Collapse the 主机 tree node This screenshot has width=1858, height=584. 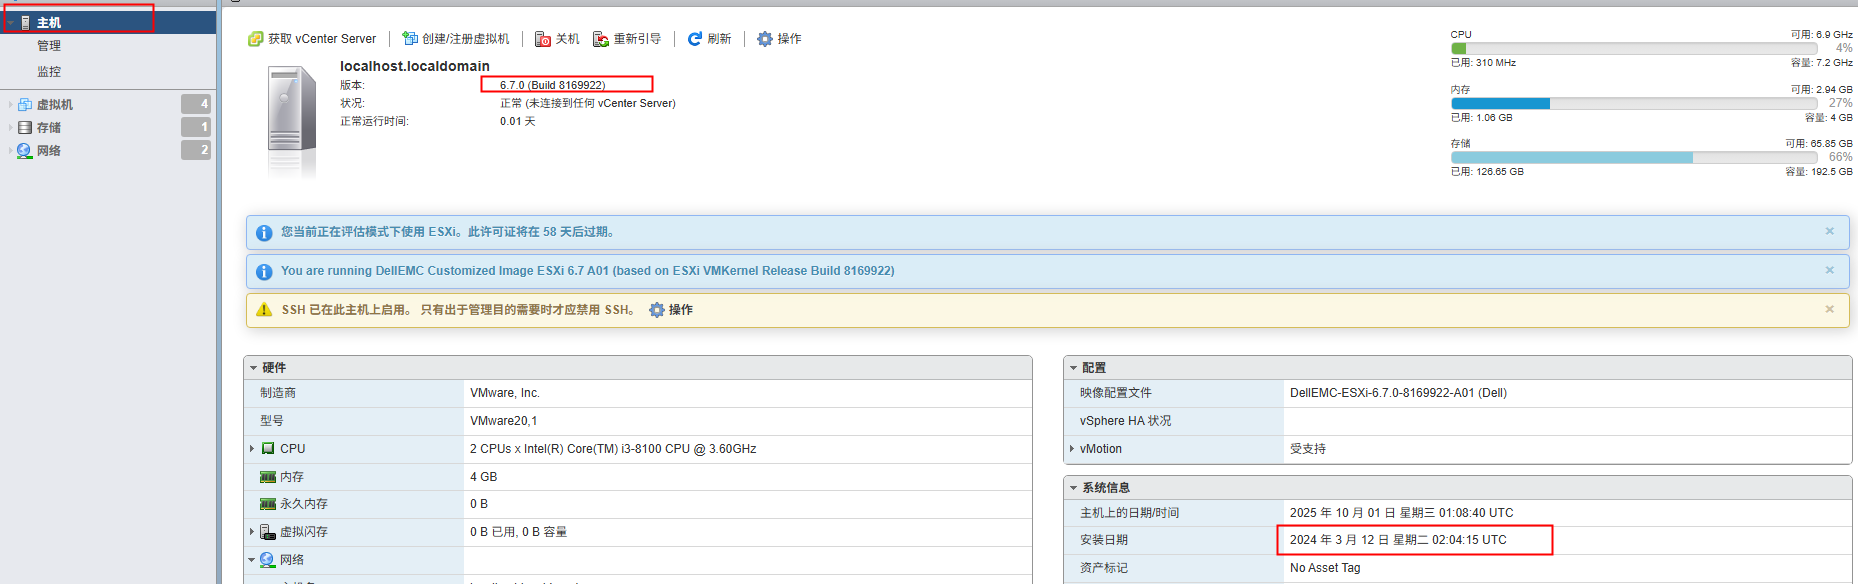click(x=11, y=22)
